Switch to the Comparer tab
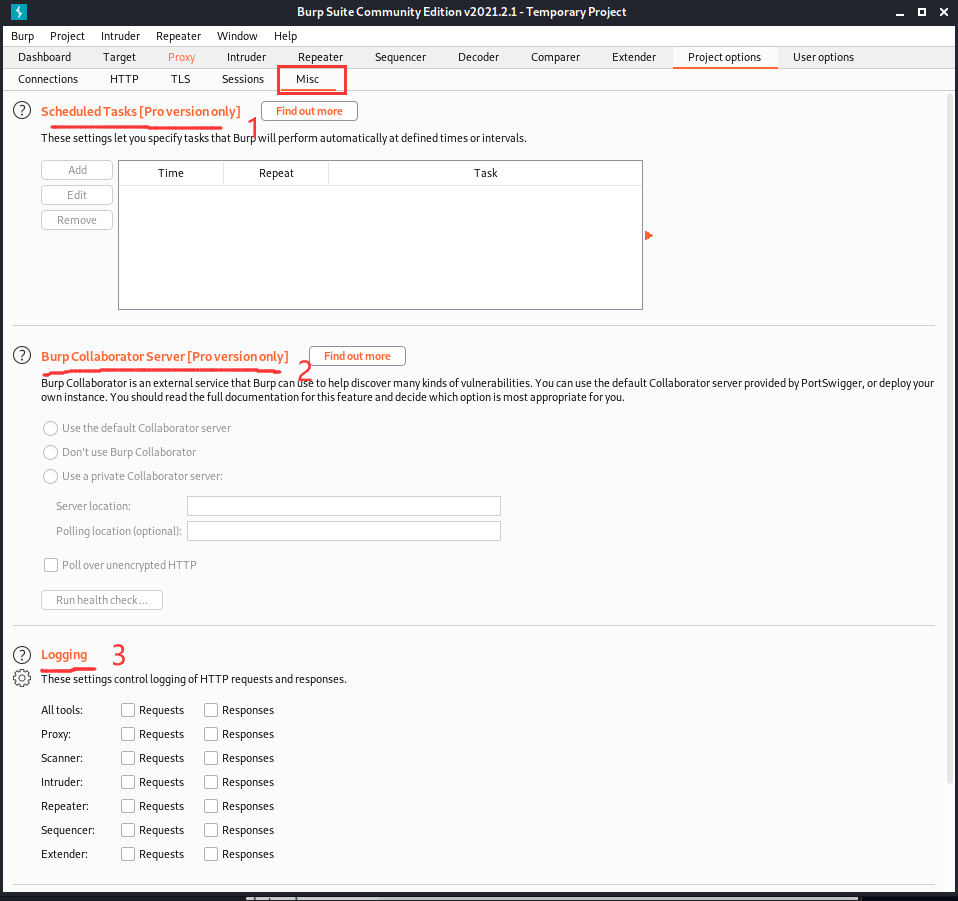958x901 pixels. point(555,57)
